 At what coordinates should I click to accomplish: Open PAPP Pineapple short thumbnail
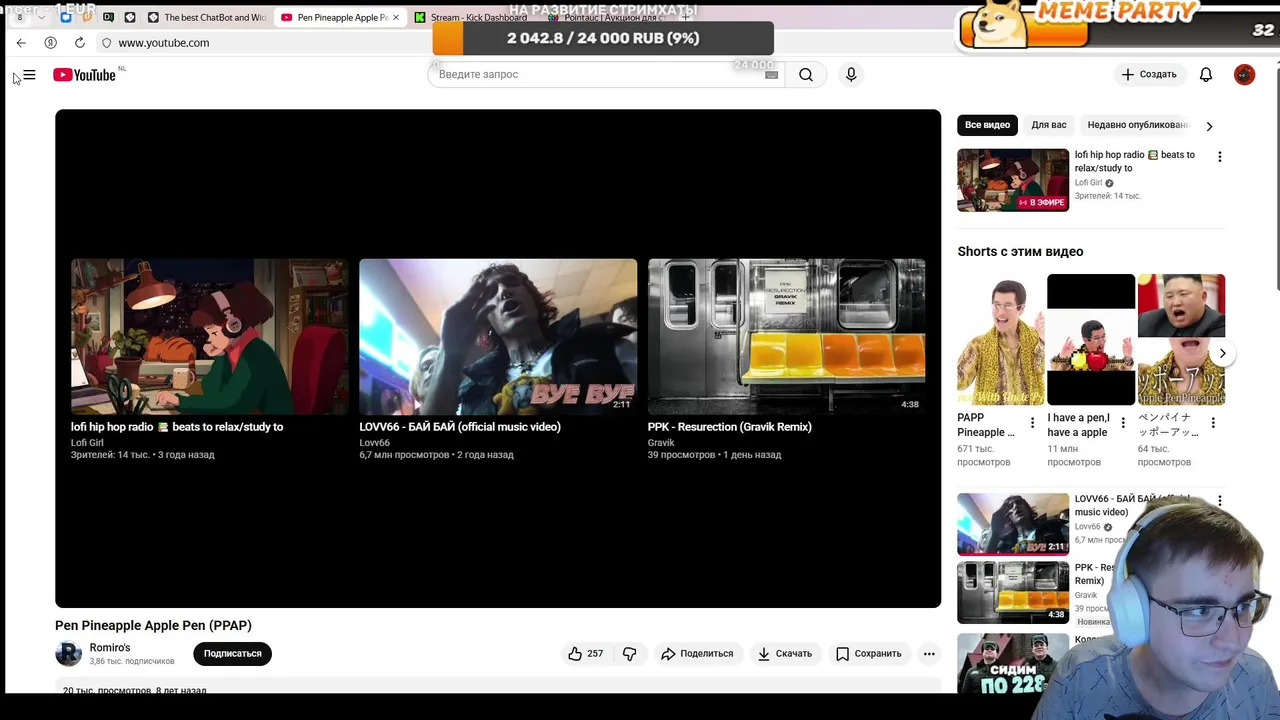coord(1001,339)
